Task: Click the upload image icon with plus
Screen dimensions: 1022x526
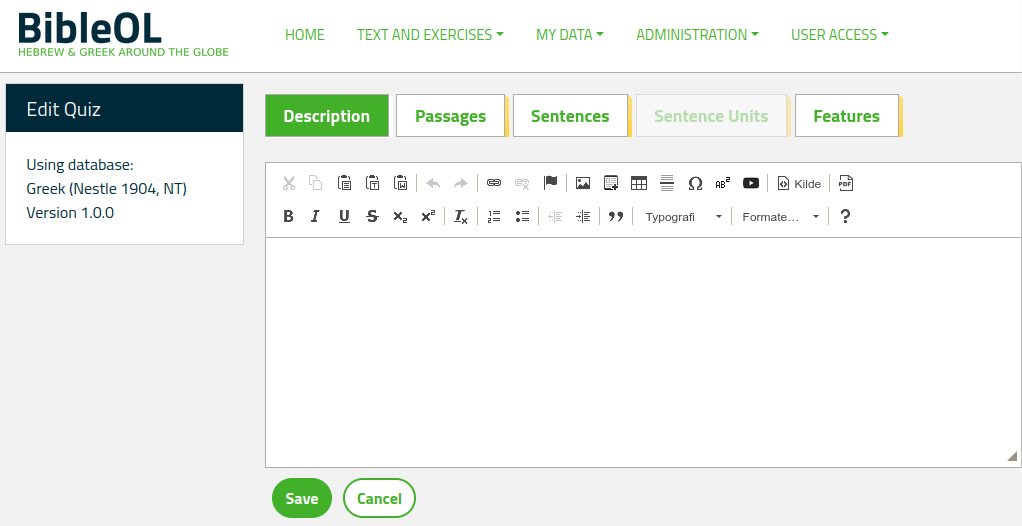Action: [611, 183]
